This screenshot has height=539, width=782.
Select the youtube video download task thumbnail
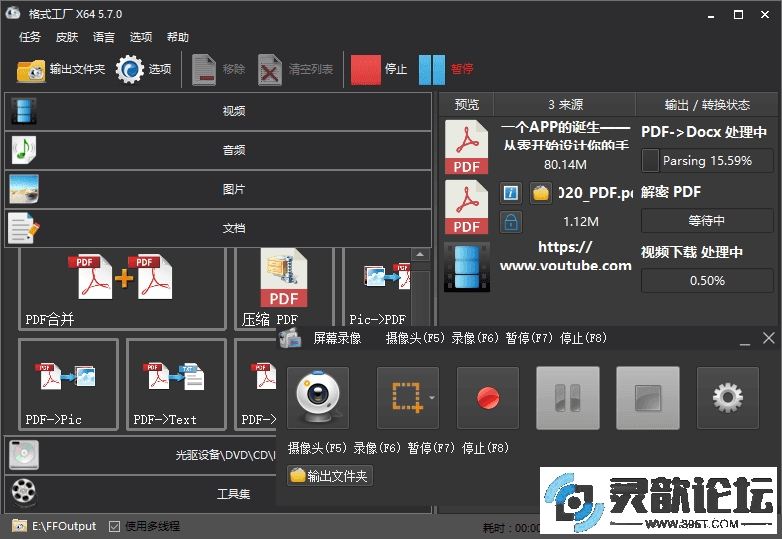tap(467, 267)
